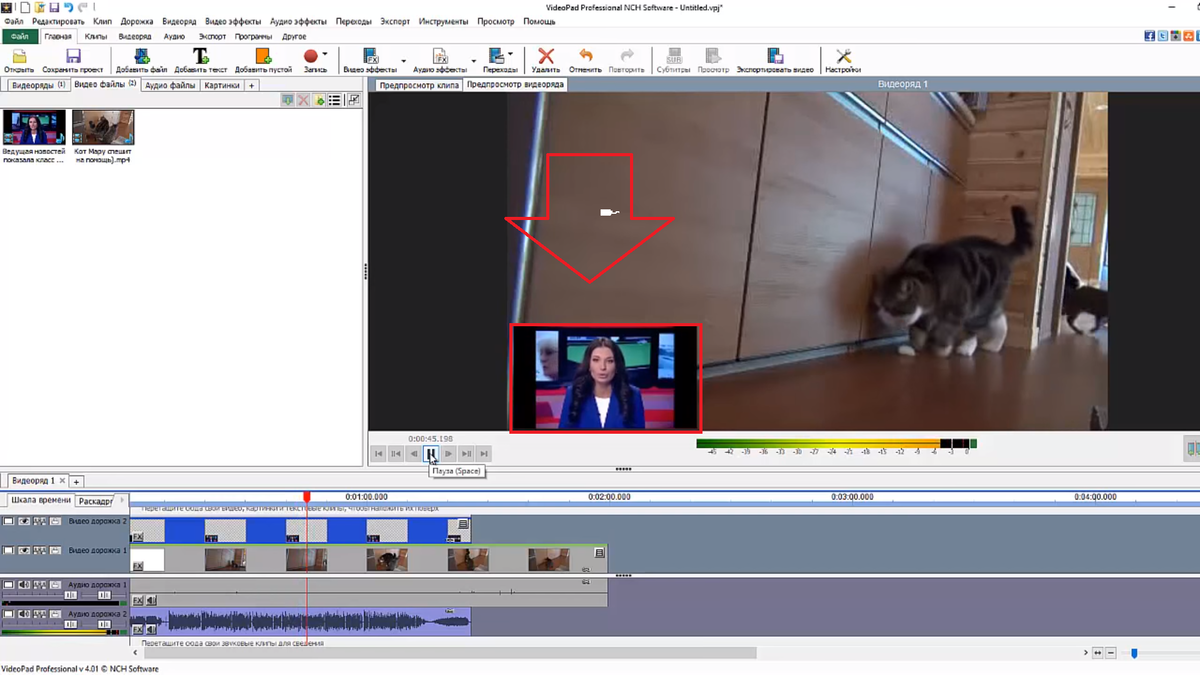Click the Facebook share icon
1200x675 pixels.
point(1150,36)
